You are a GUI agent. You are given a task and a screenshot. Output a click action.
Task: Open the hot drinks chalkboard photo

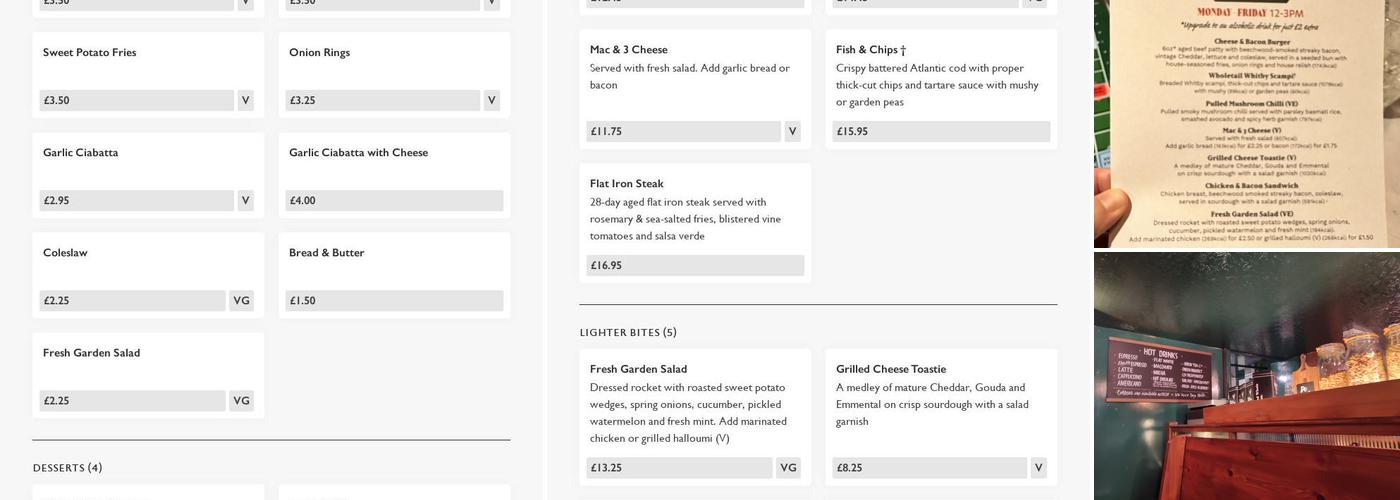pos(1246,376)
